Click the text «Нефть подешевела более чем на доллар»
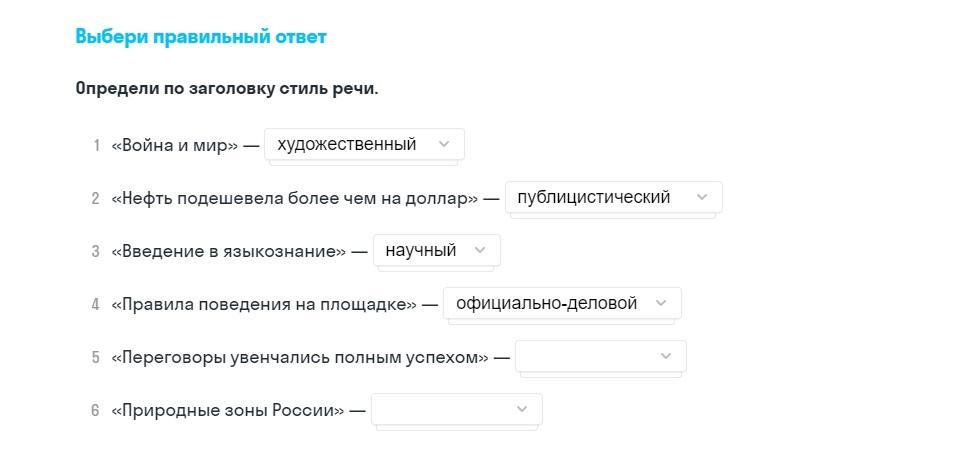 [x=295, y=198]
